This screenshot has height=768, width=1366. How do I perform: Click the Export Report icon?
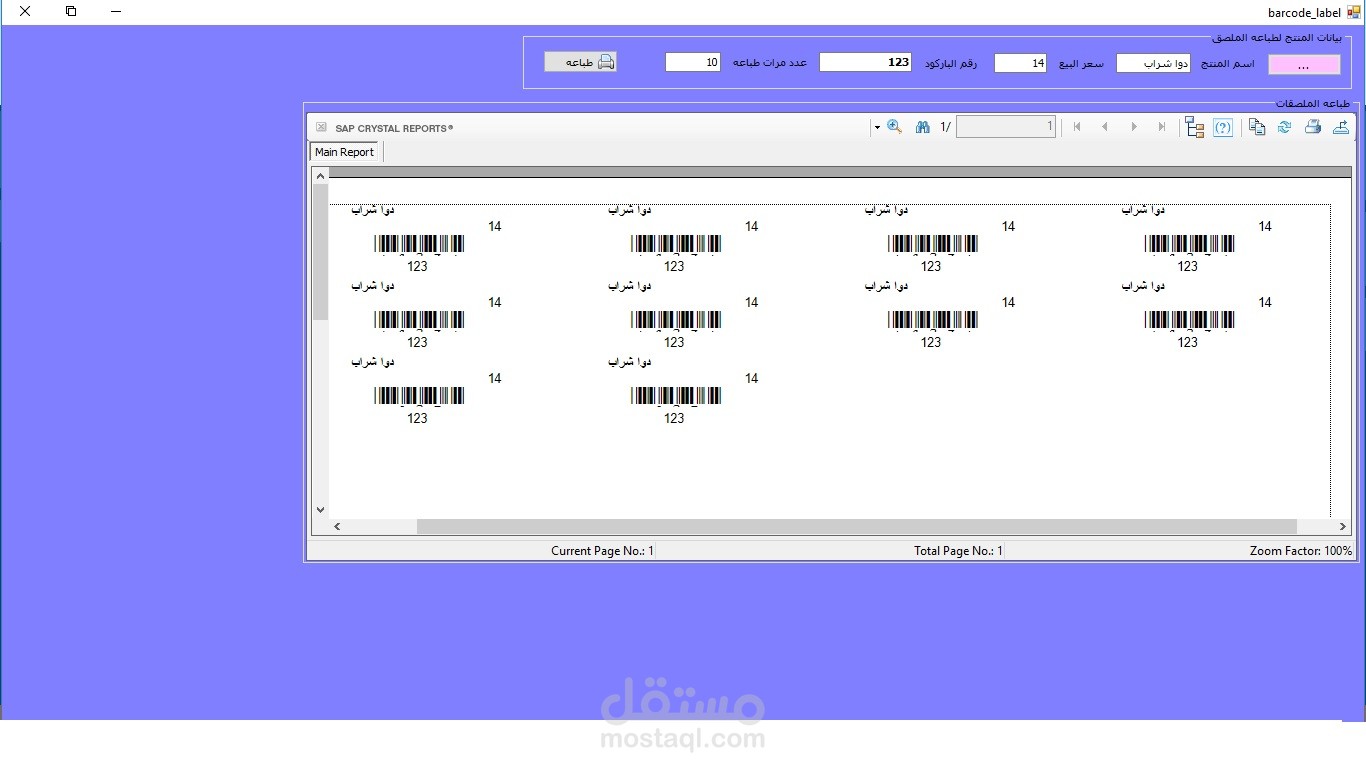pyautogui.click(x=1341, y=127)
